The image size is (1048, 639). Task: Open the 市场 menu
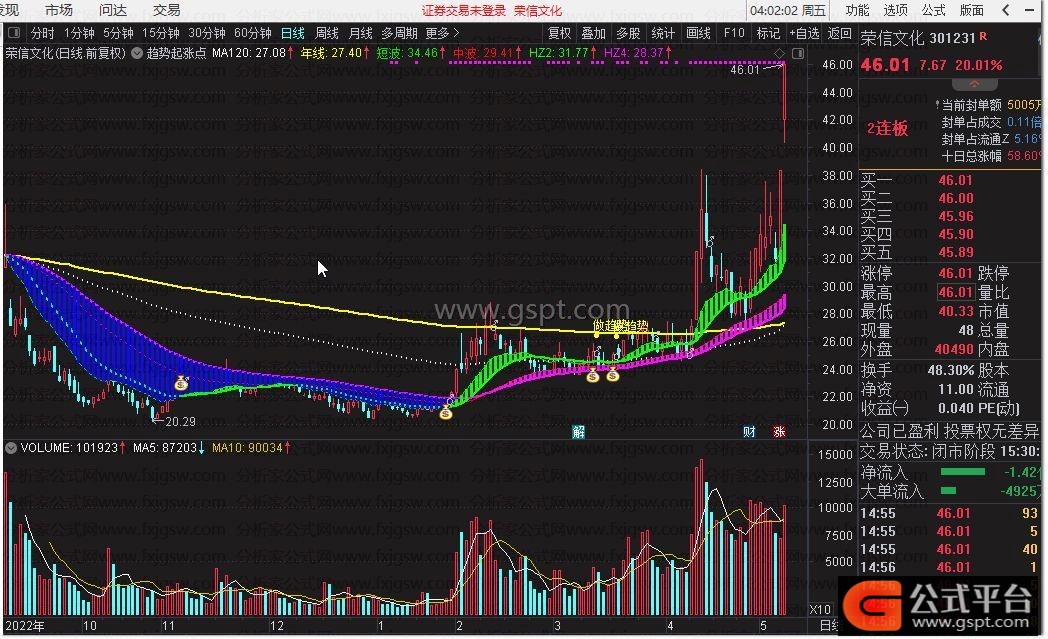pyautogui.click(x=59, y=10)
